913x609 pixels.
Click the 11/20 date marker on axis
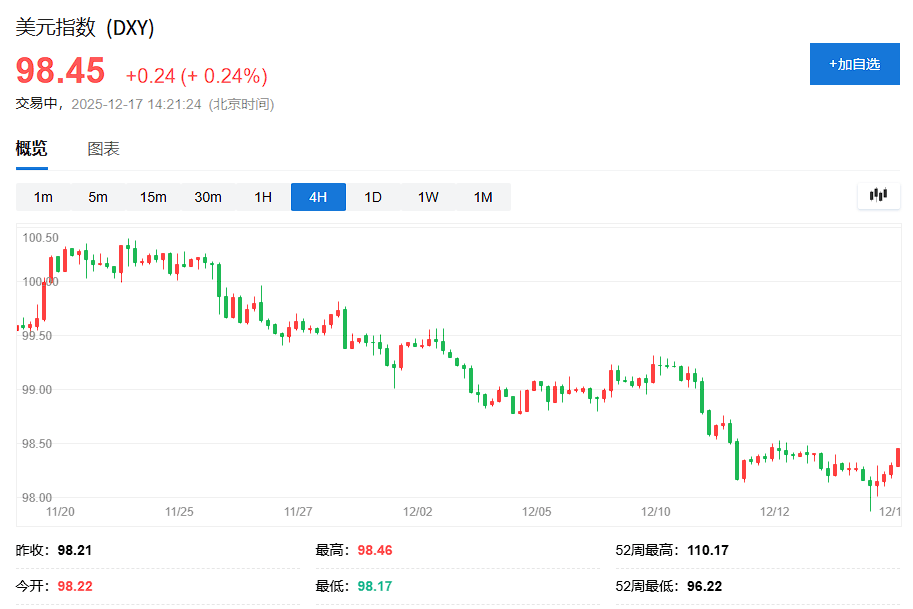(x=61, y=511)
